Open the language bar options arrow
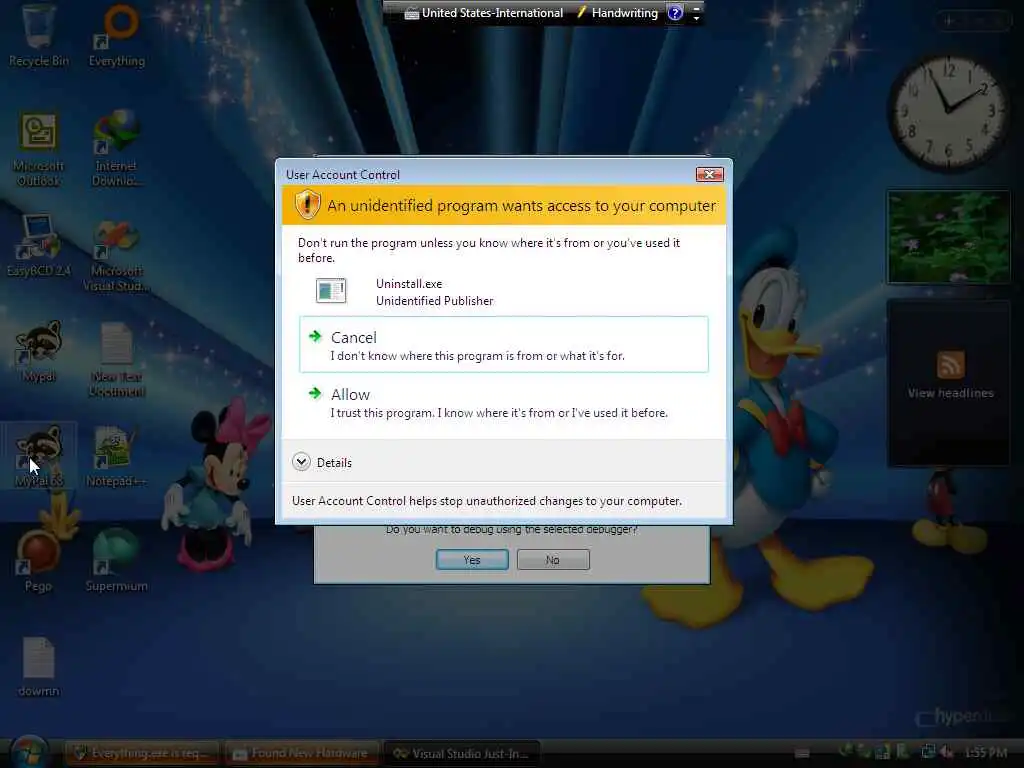 pos(696,18)
